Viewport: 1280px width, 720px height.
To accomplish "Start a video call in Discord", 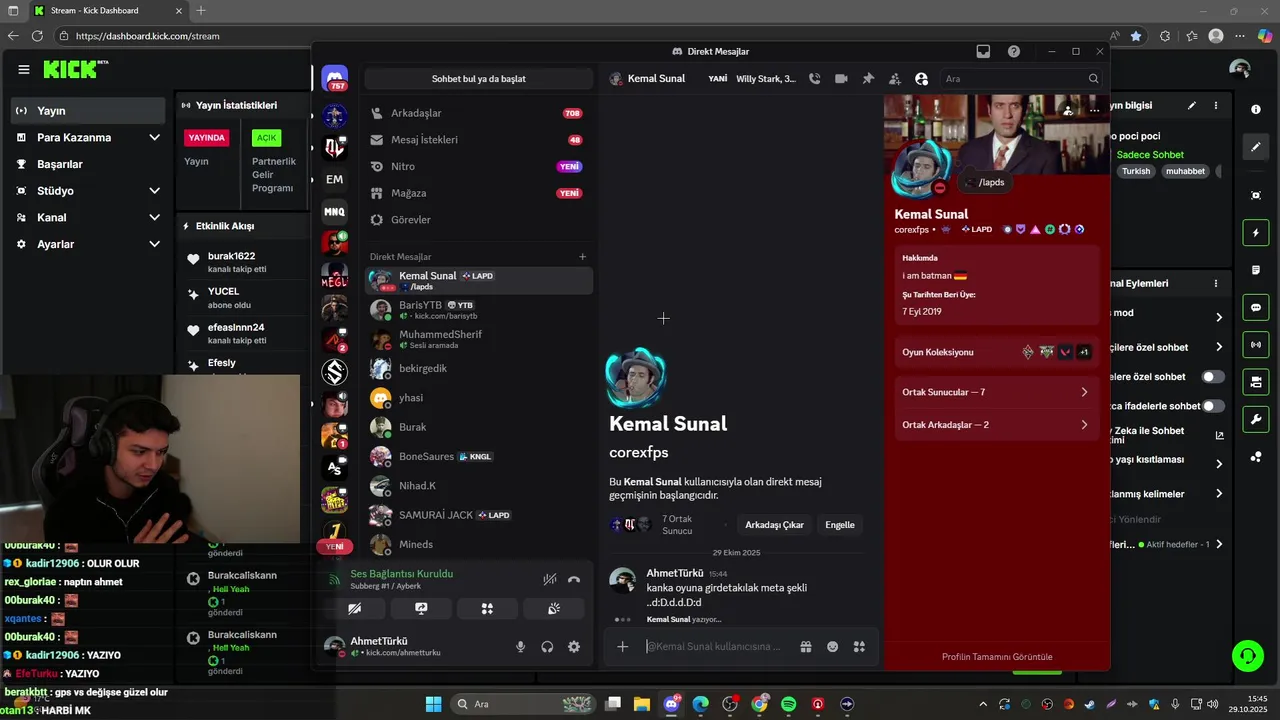I will [841, 79].
